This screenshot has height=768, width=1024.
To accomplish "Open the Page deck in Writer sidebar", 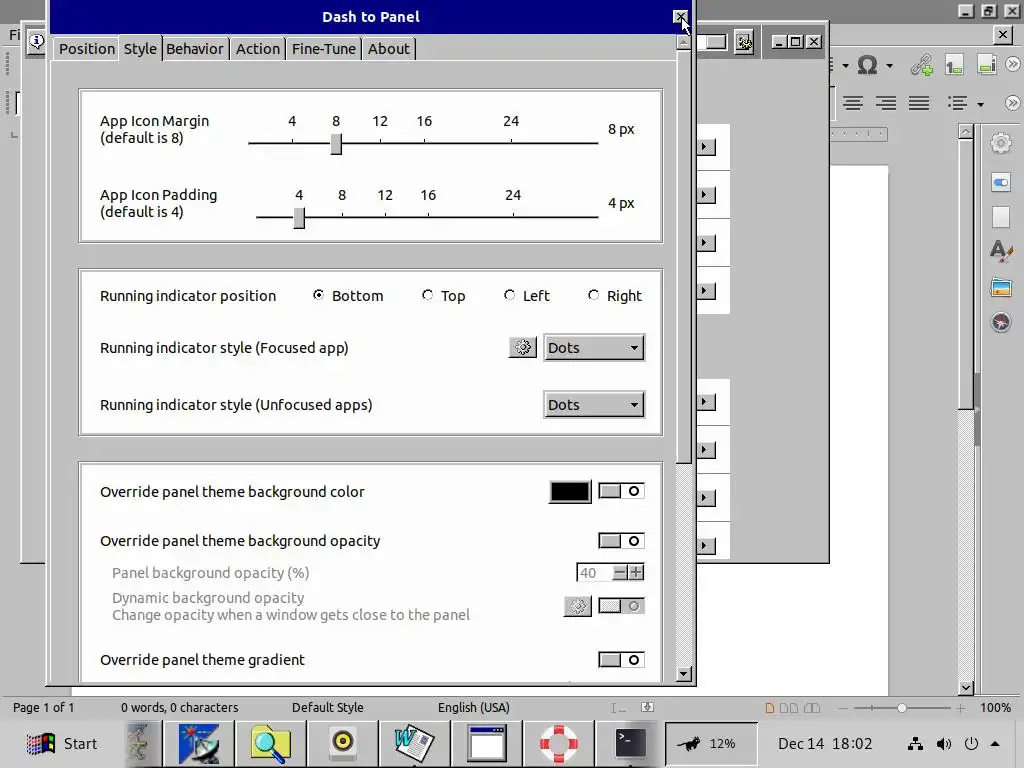I will pyautogui.click(x=1000, y=217).
